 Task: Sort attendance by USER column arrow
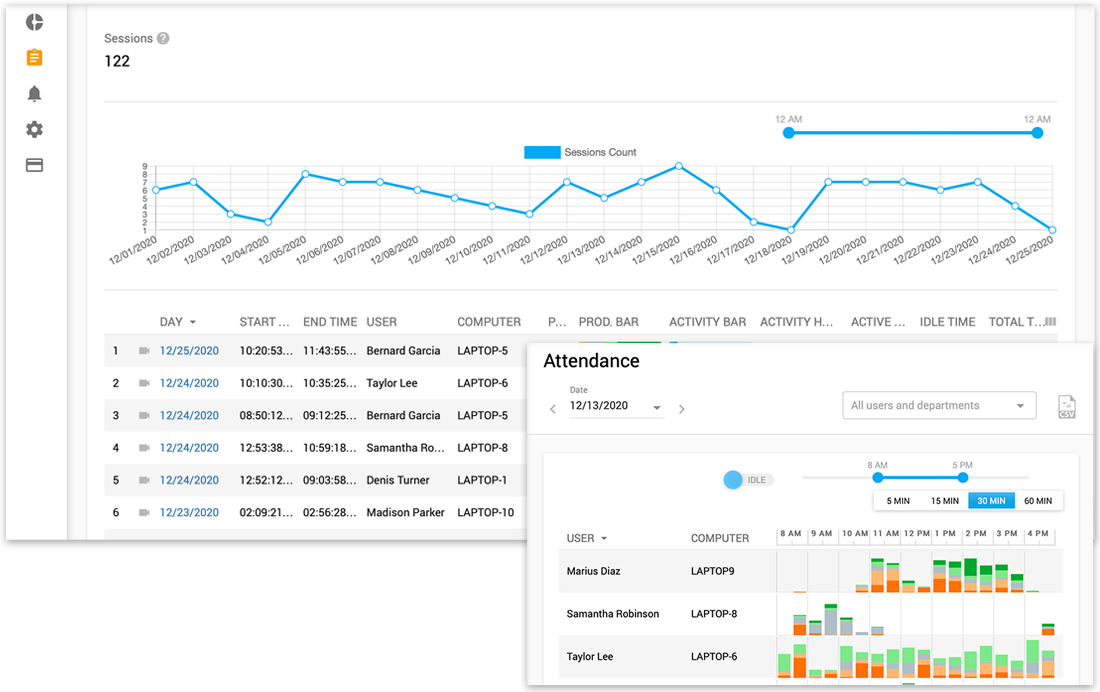coord(604,538)
